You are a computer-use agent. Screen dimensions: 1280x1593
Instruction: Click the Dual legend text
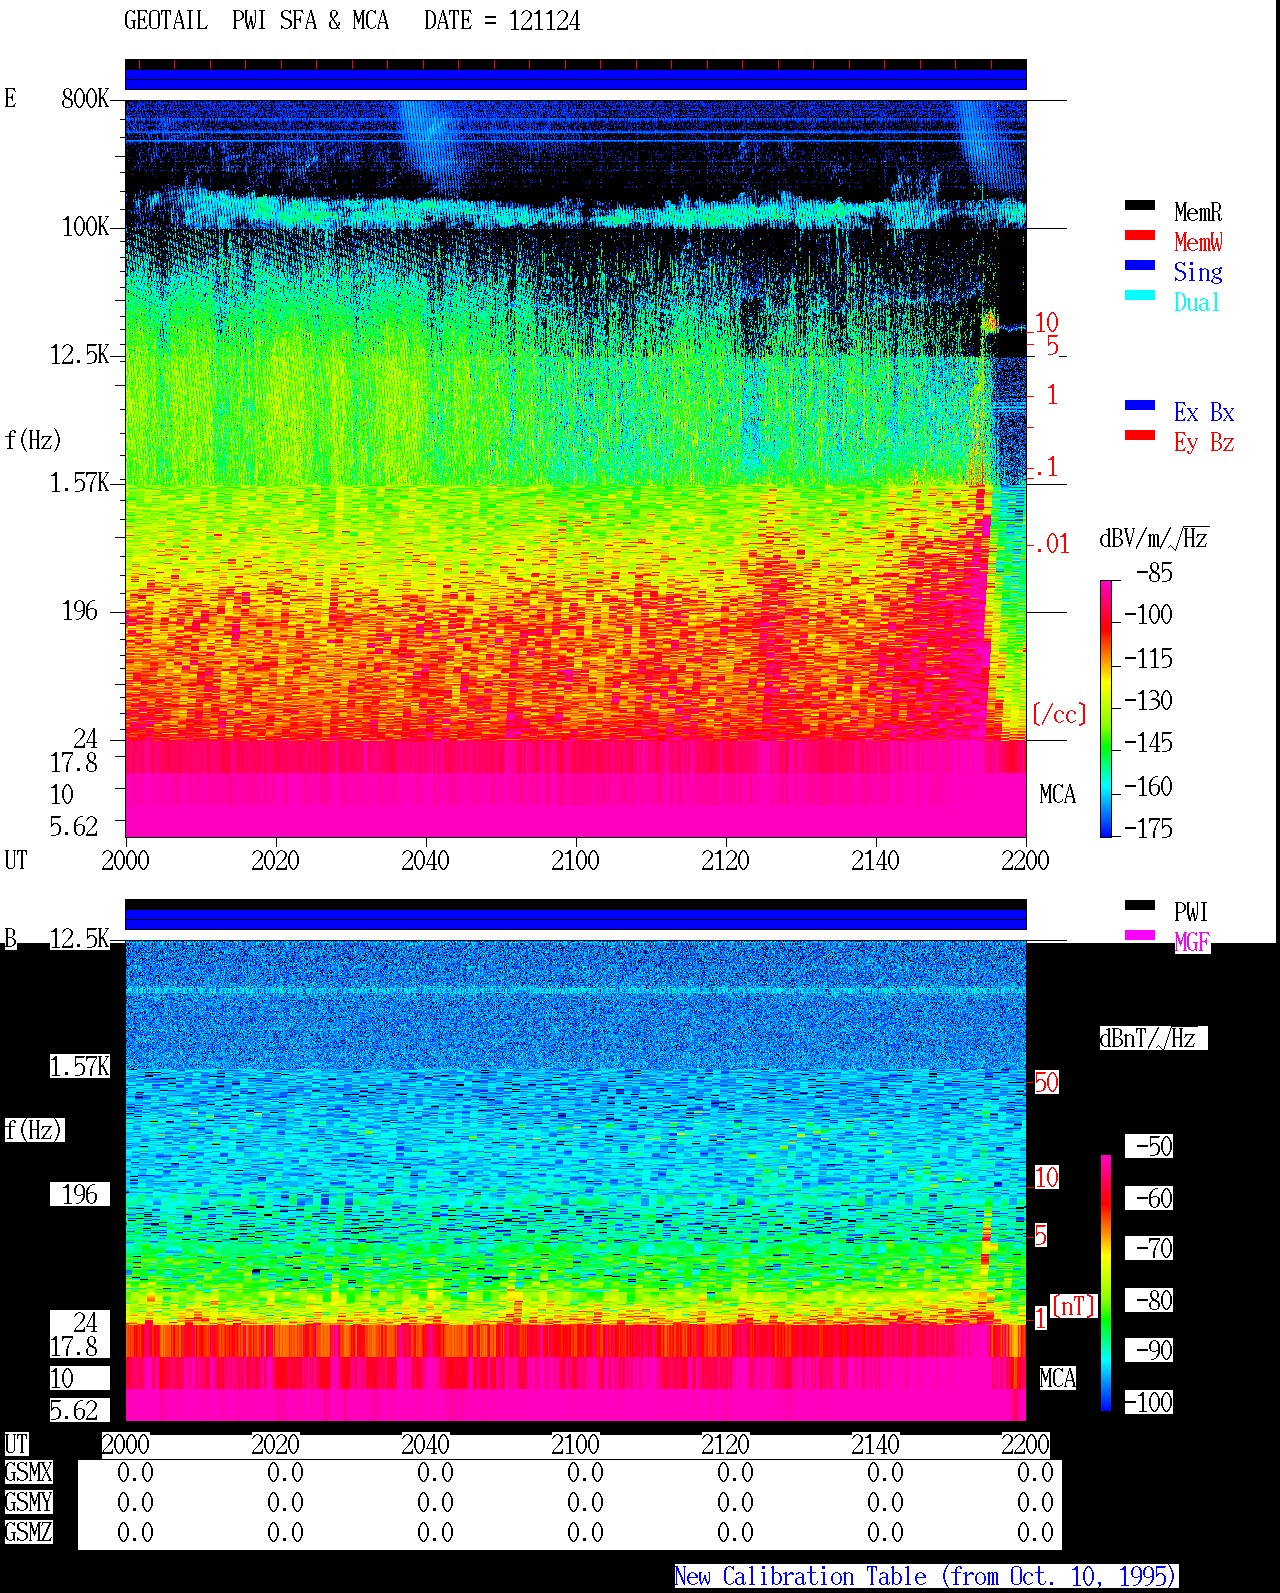tap(1198, 302)
